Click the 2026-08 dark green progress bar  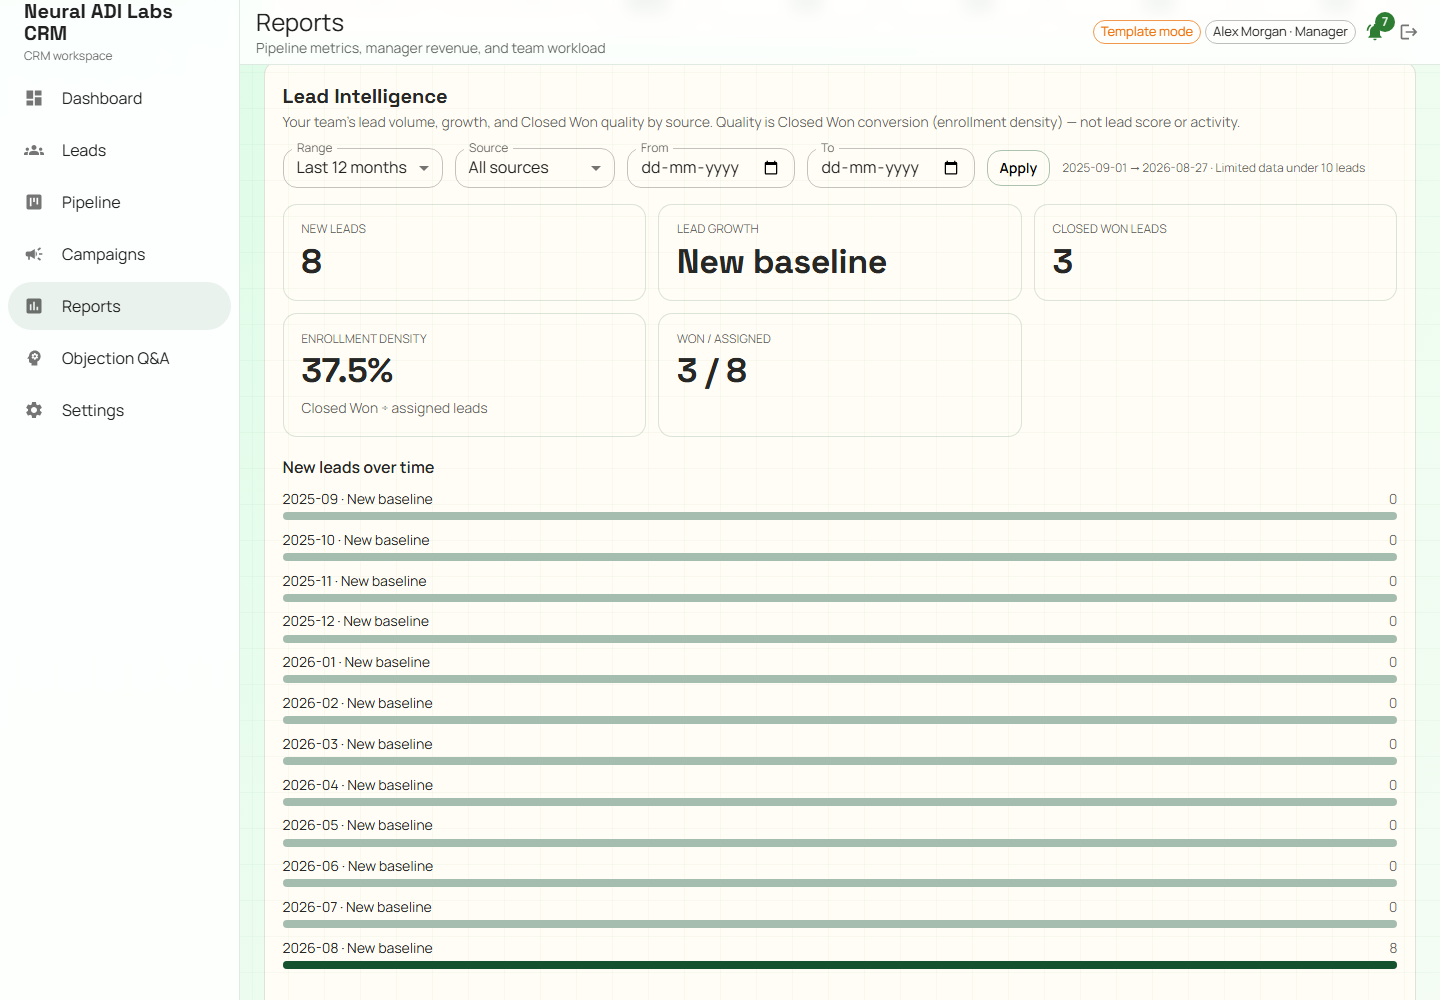(x=840, y=965)
